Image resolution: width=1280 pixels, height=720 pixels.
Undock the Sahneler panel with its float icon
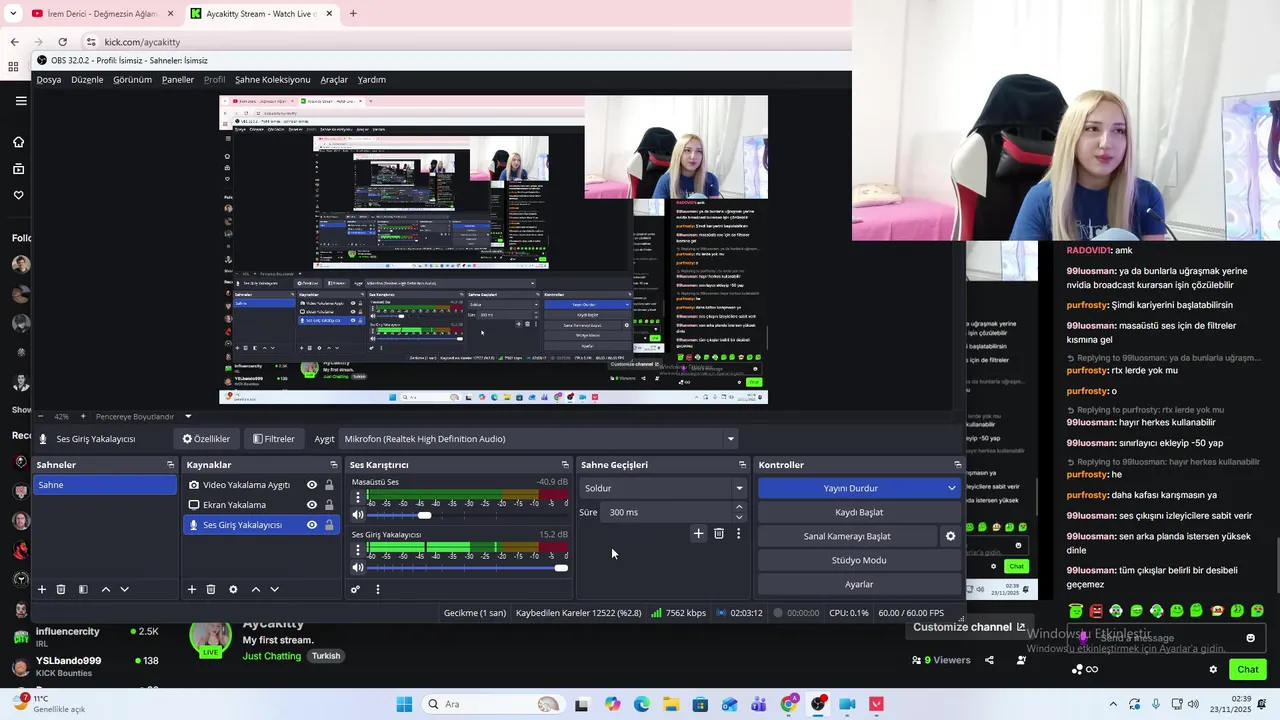170,465
